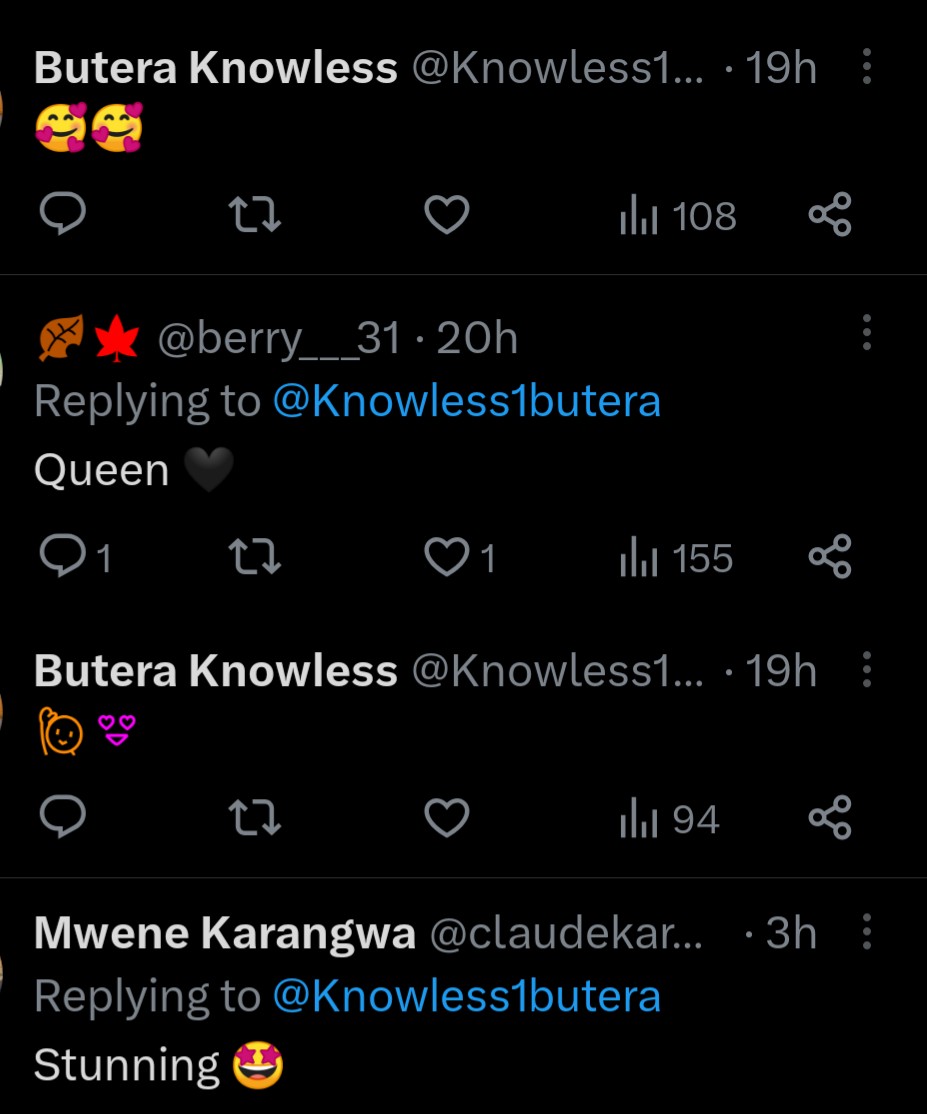The width and height of the screenshot is (927, 1114).
Task: Retweet Butera Knowless's heart-face emoji tweet
Action: pyautogui.click(x=254, y=214)
